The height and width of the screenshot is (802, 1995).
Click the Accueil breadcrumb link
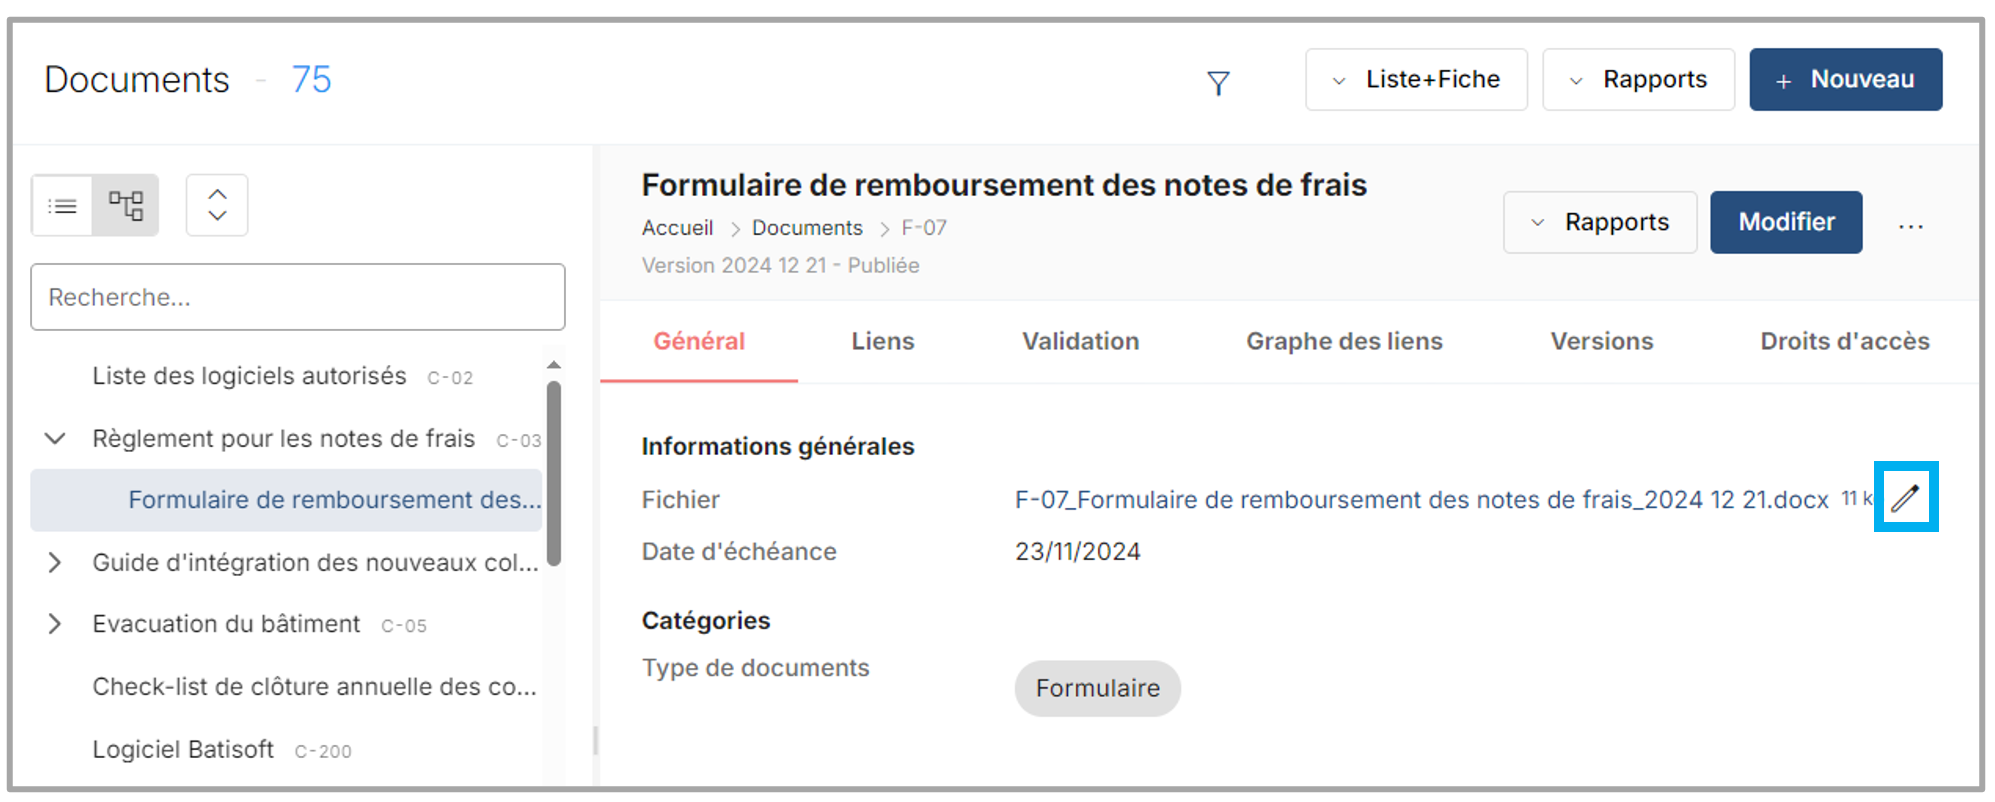point(677,228)
